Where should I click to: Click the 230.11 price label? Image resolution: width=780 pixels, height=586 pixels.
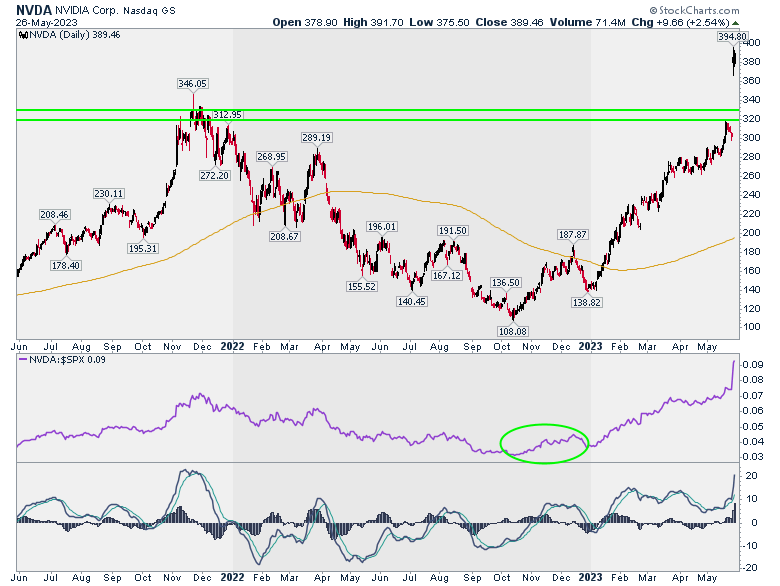coord(108,194)
